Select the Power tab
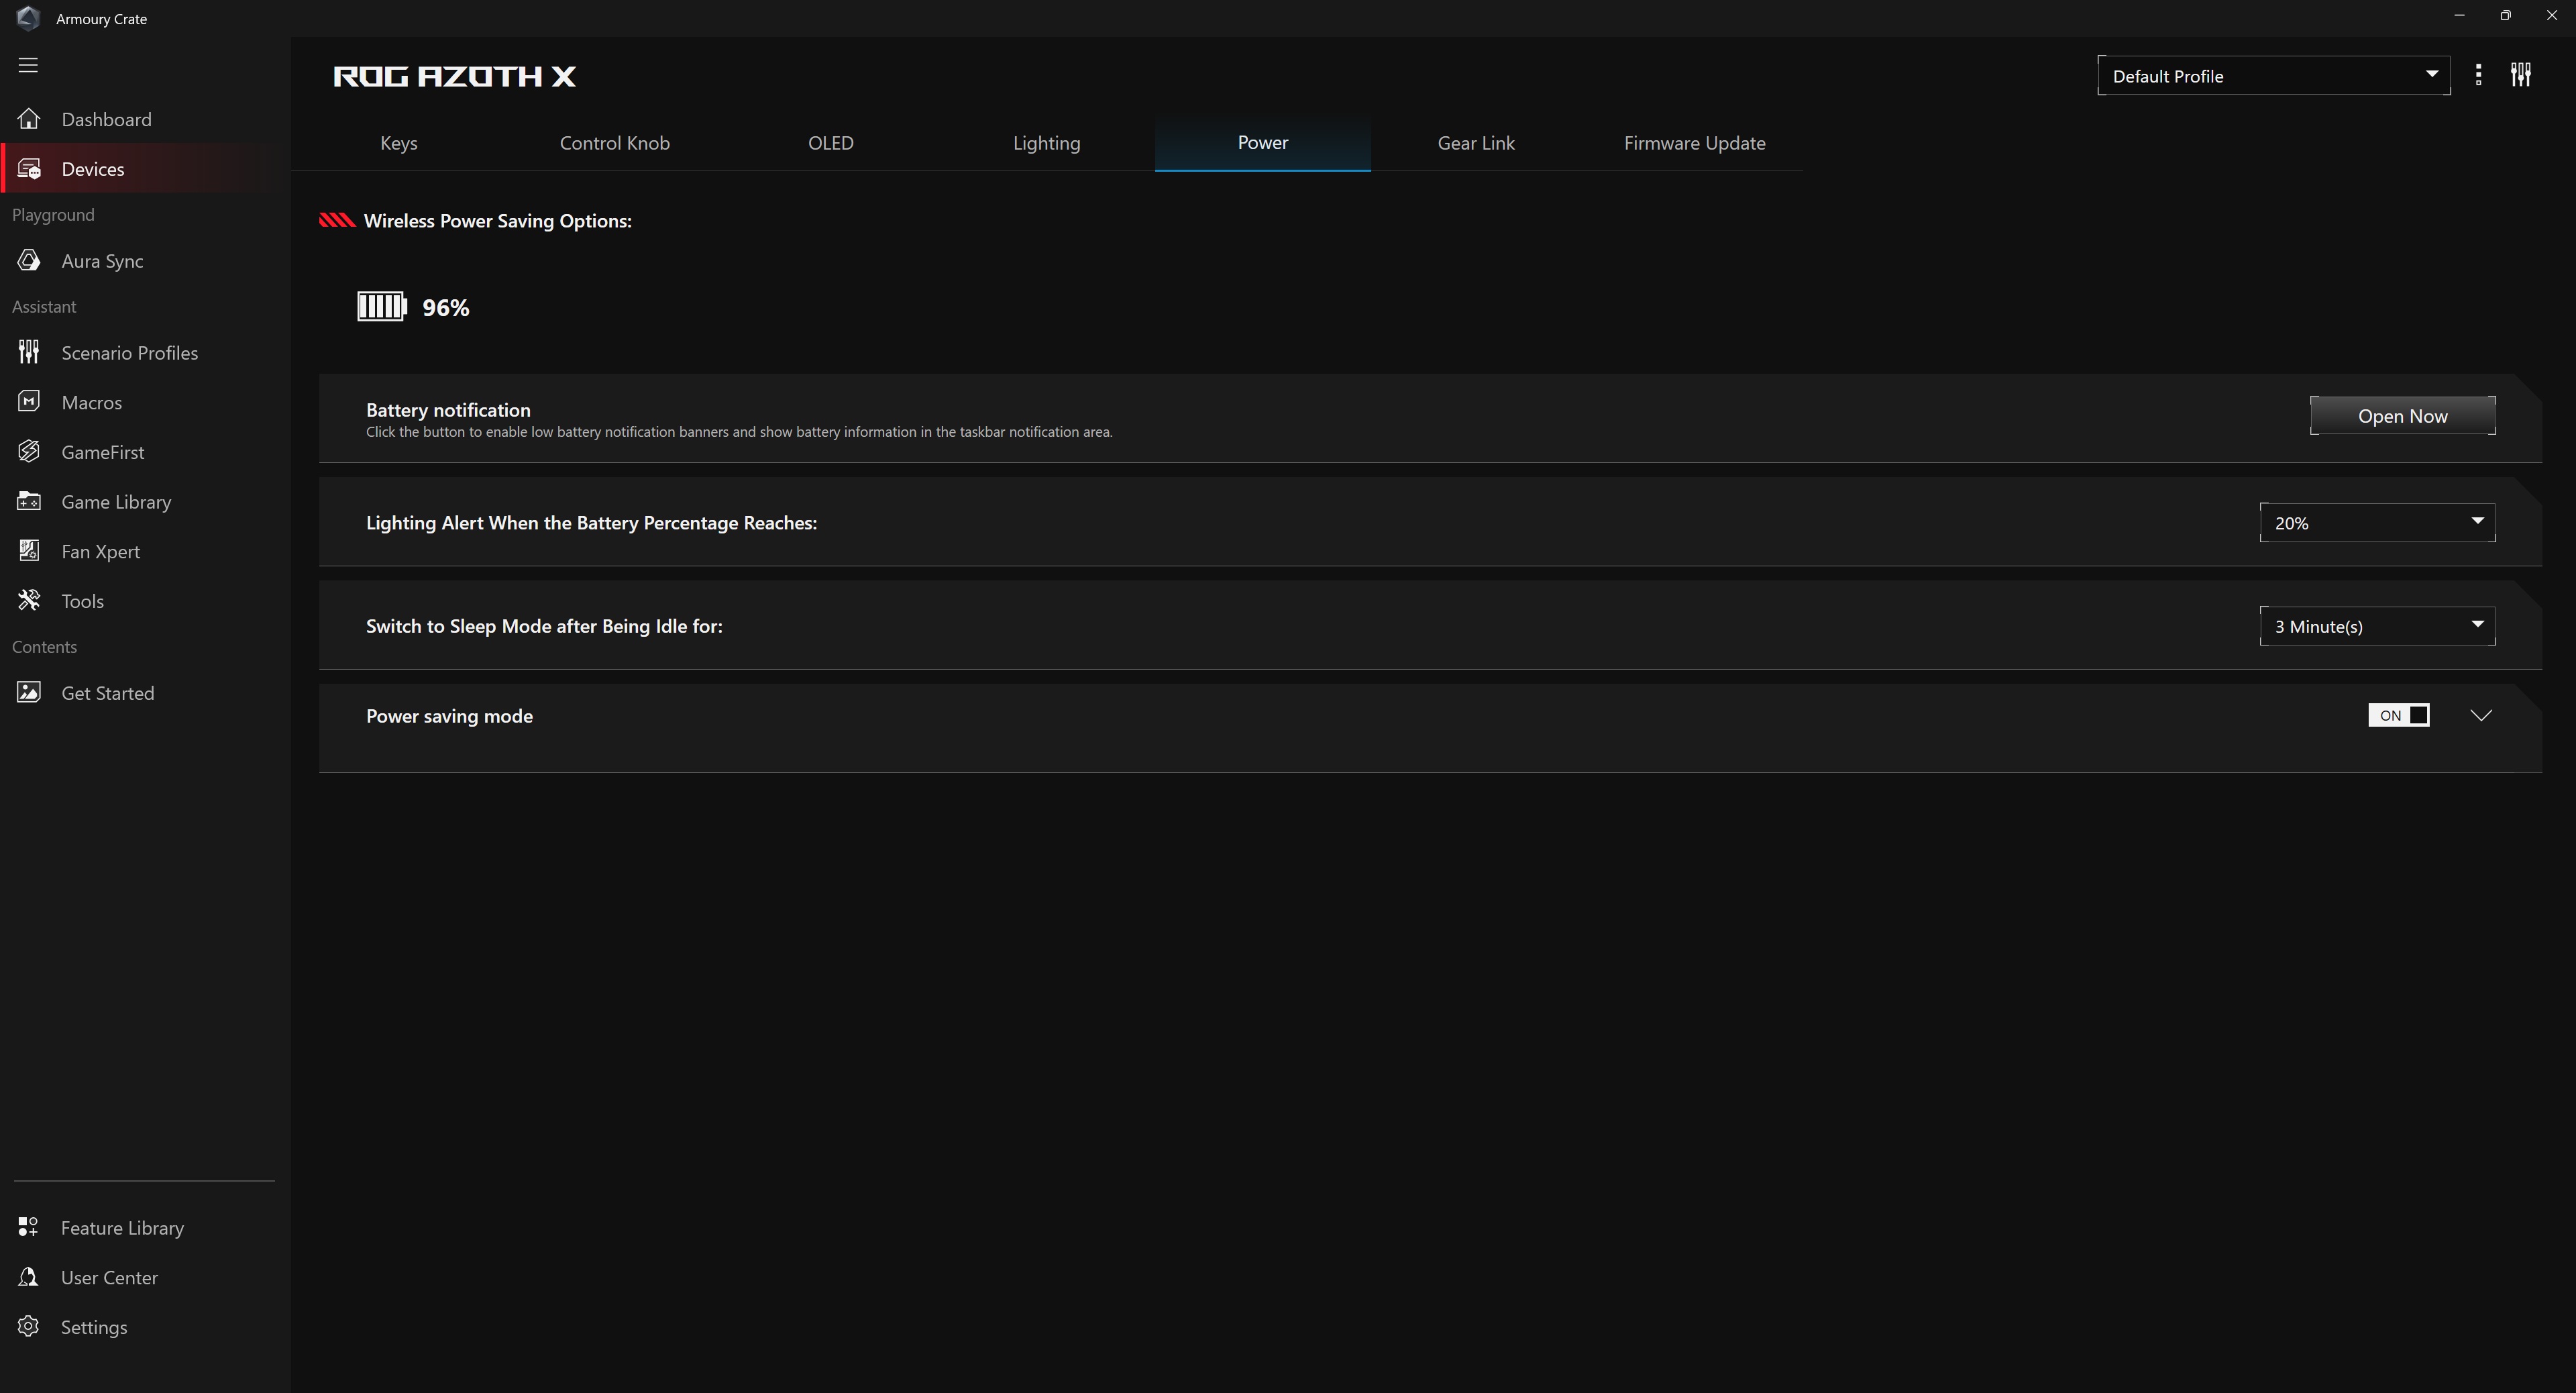 tap(1263, 143)
